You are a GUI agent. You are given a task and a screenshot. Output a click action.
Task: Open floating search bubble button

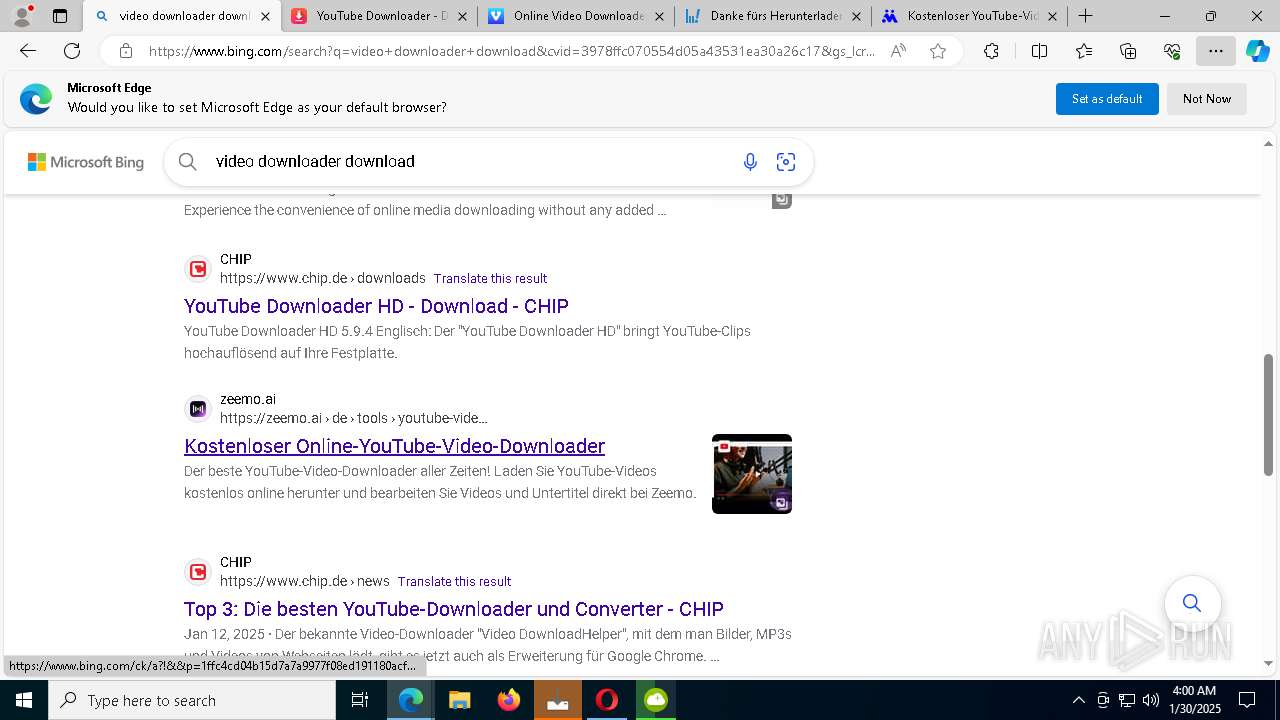point(1192,603)
